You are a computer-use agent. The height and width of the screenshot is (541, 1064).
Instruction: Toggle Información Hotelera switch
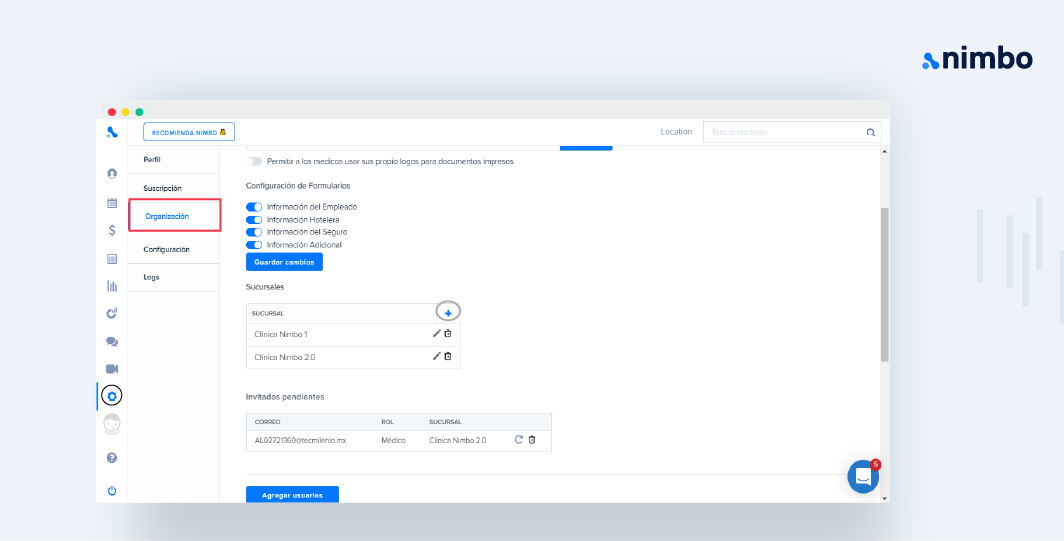(254, 219)
